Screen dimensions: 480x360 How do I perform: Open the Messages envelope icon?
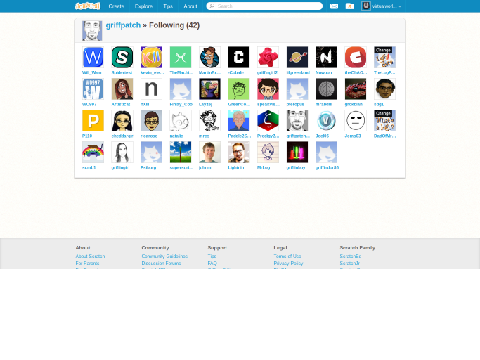point(334,6)
